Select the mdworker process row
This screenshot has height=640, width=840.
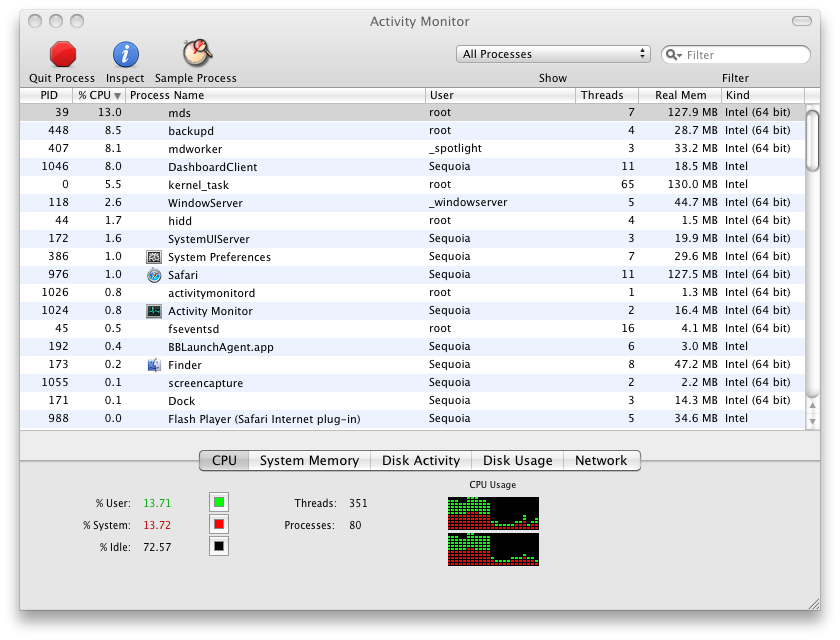412,148
